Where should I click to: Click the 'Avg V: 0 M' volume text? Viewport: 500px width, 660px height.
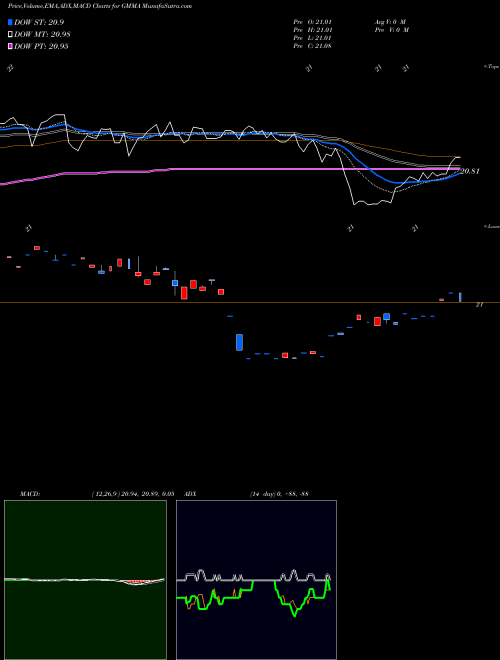coord(390,22)
